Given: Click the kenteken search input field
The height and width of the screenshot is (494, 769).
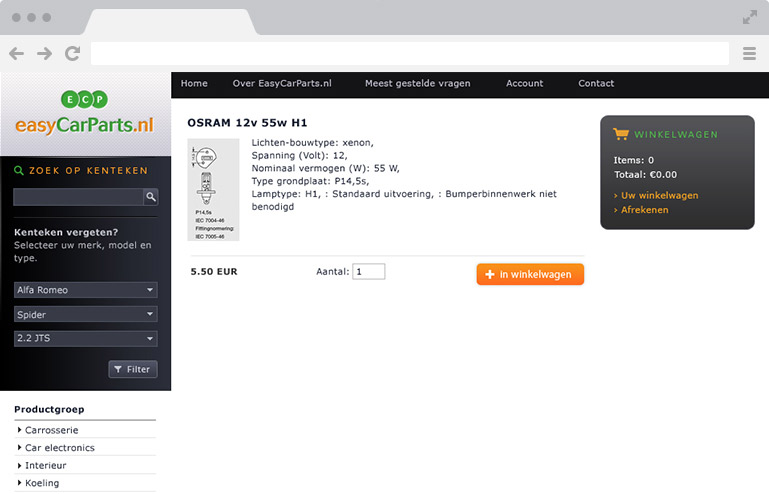Looking at the screenshot, I should tap(78, 197).
